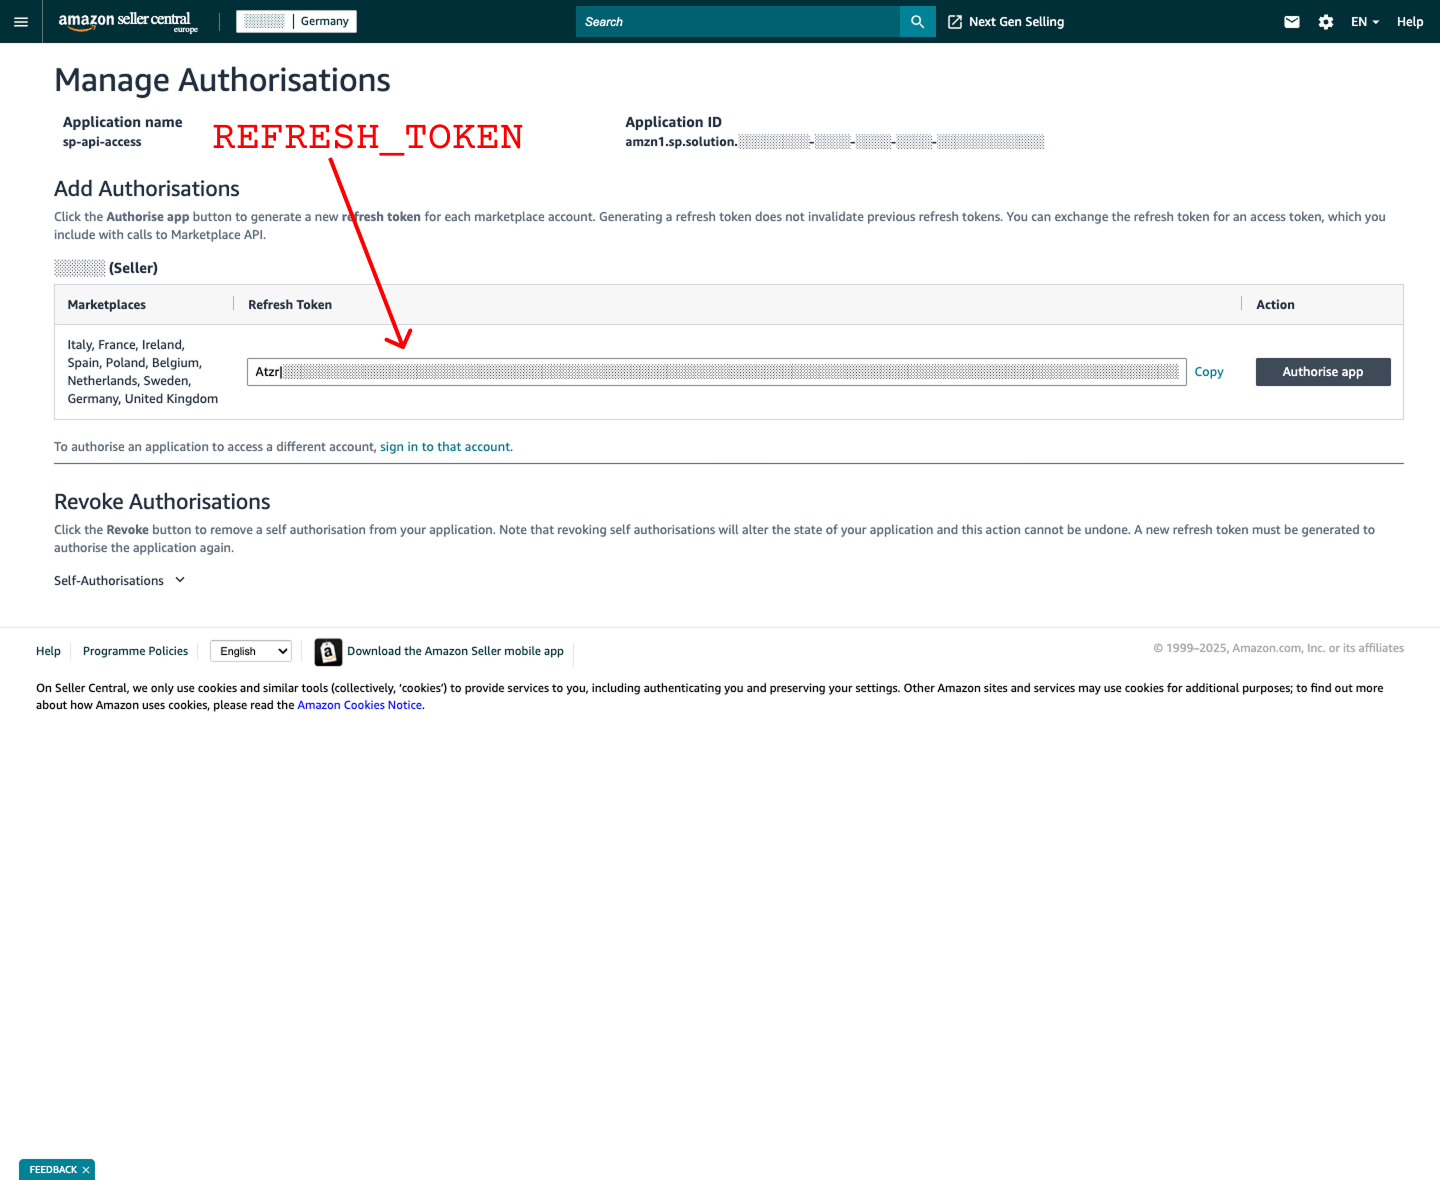
Task: Open the Amazon Cookies Notice link
Action: [x=359, y=705]
